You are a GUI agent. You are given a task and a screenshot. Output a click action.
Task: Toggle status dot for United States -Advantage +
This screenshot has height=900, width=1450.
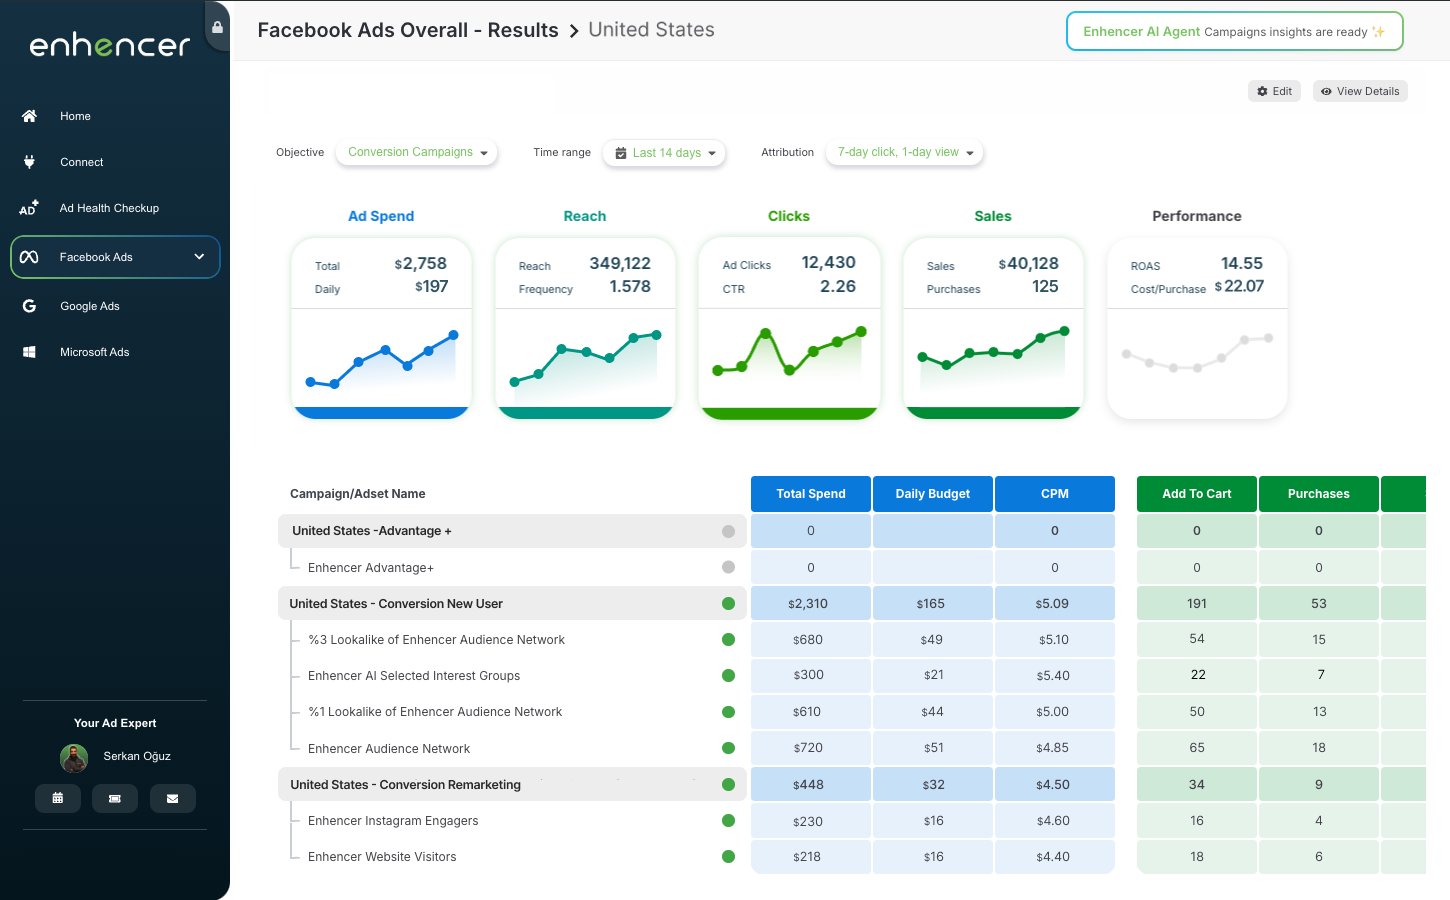coord(728,531)
